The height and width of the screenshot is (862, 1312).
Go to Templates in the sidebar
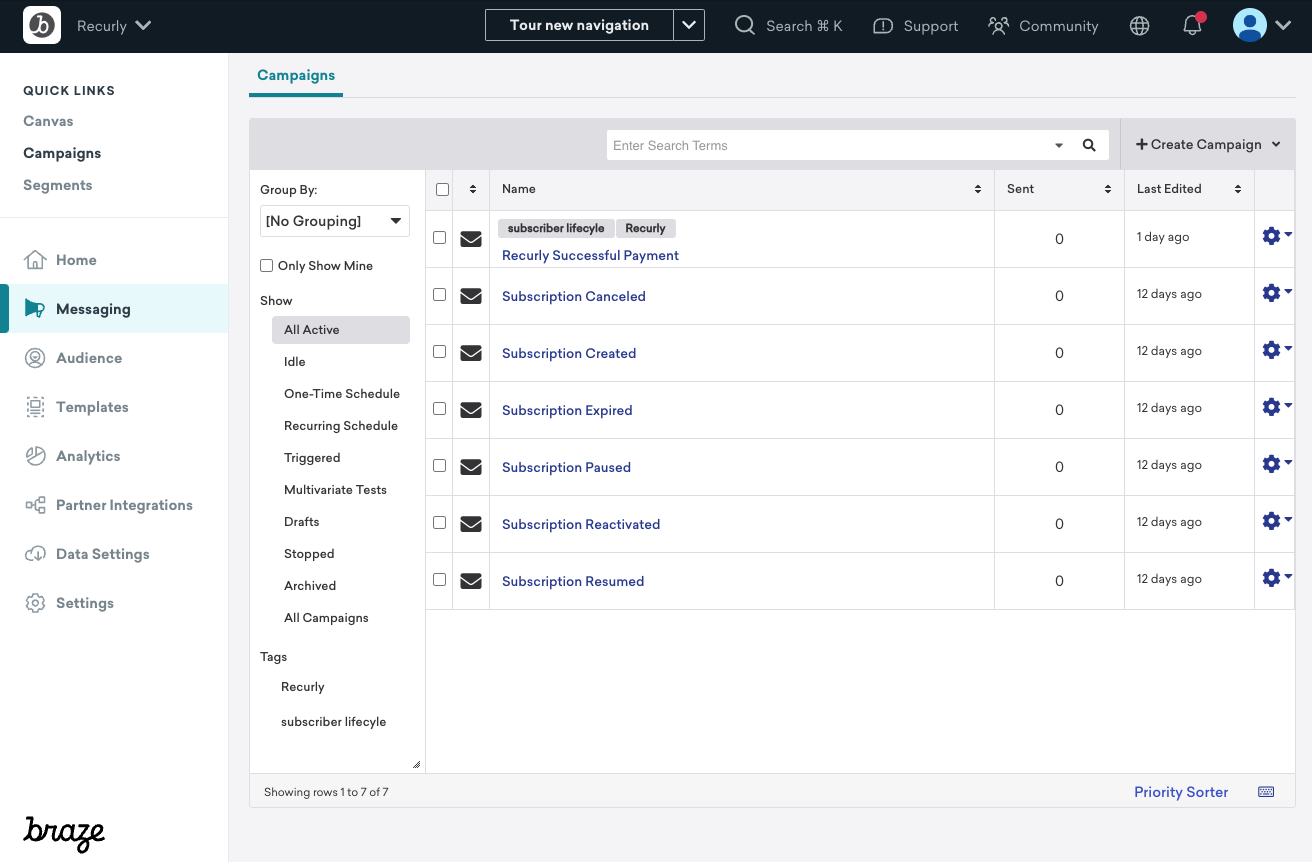click(92, 407)
